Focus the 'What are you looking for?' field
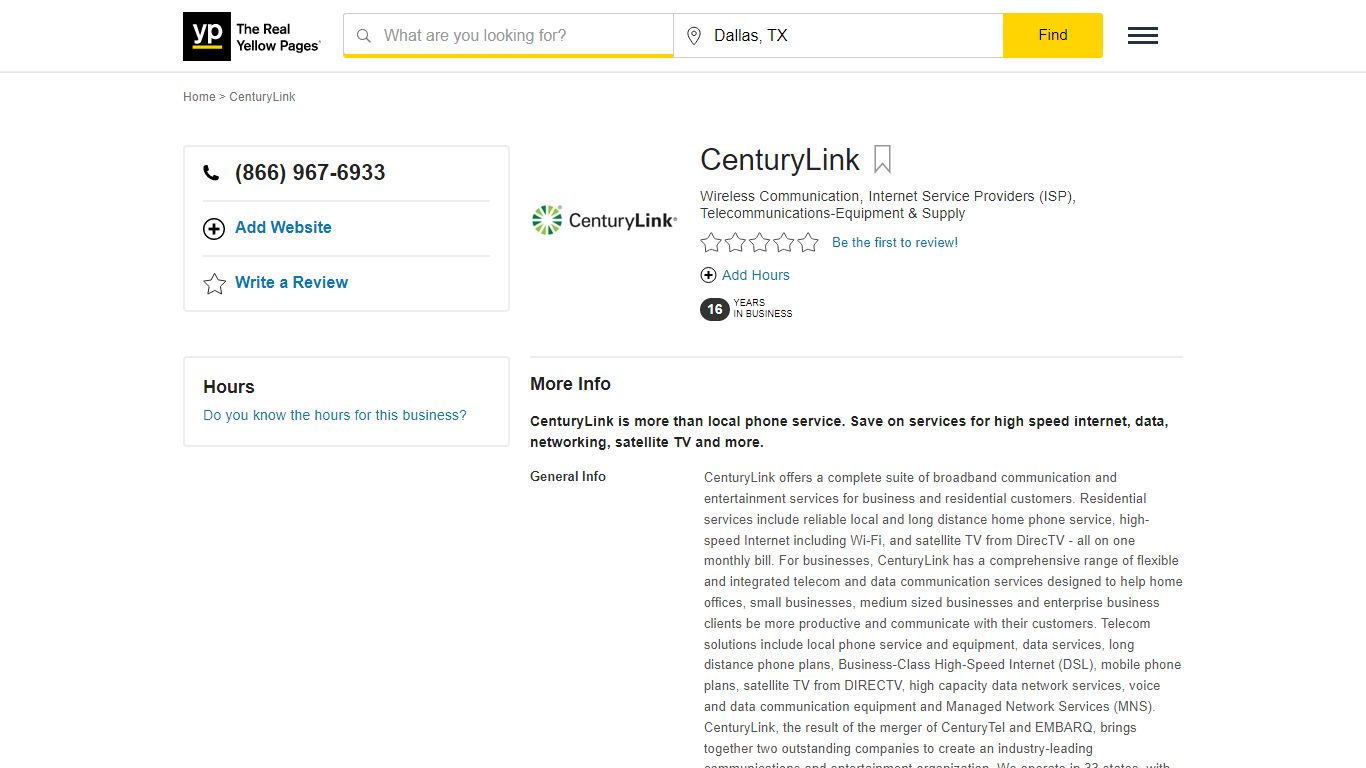Image resolution: width=1366 pixels, height=768 pixels. pyautogui.click(x=508, y=36)
